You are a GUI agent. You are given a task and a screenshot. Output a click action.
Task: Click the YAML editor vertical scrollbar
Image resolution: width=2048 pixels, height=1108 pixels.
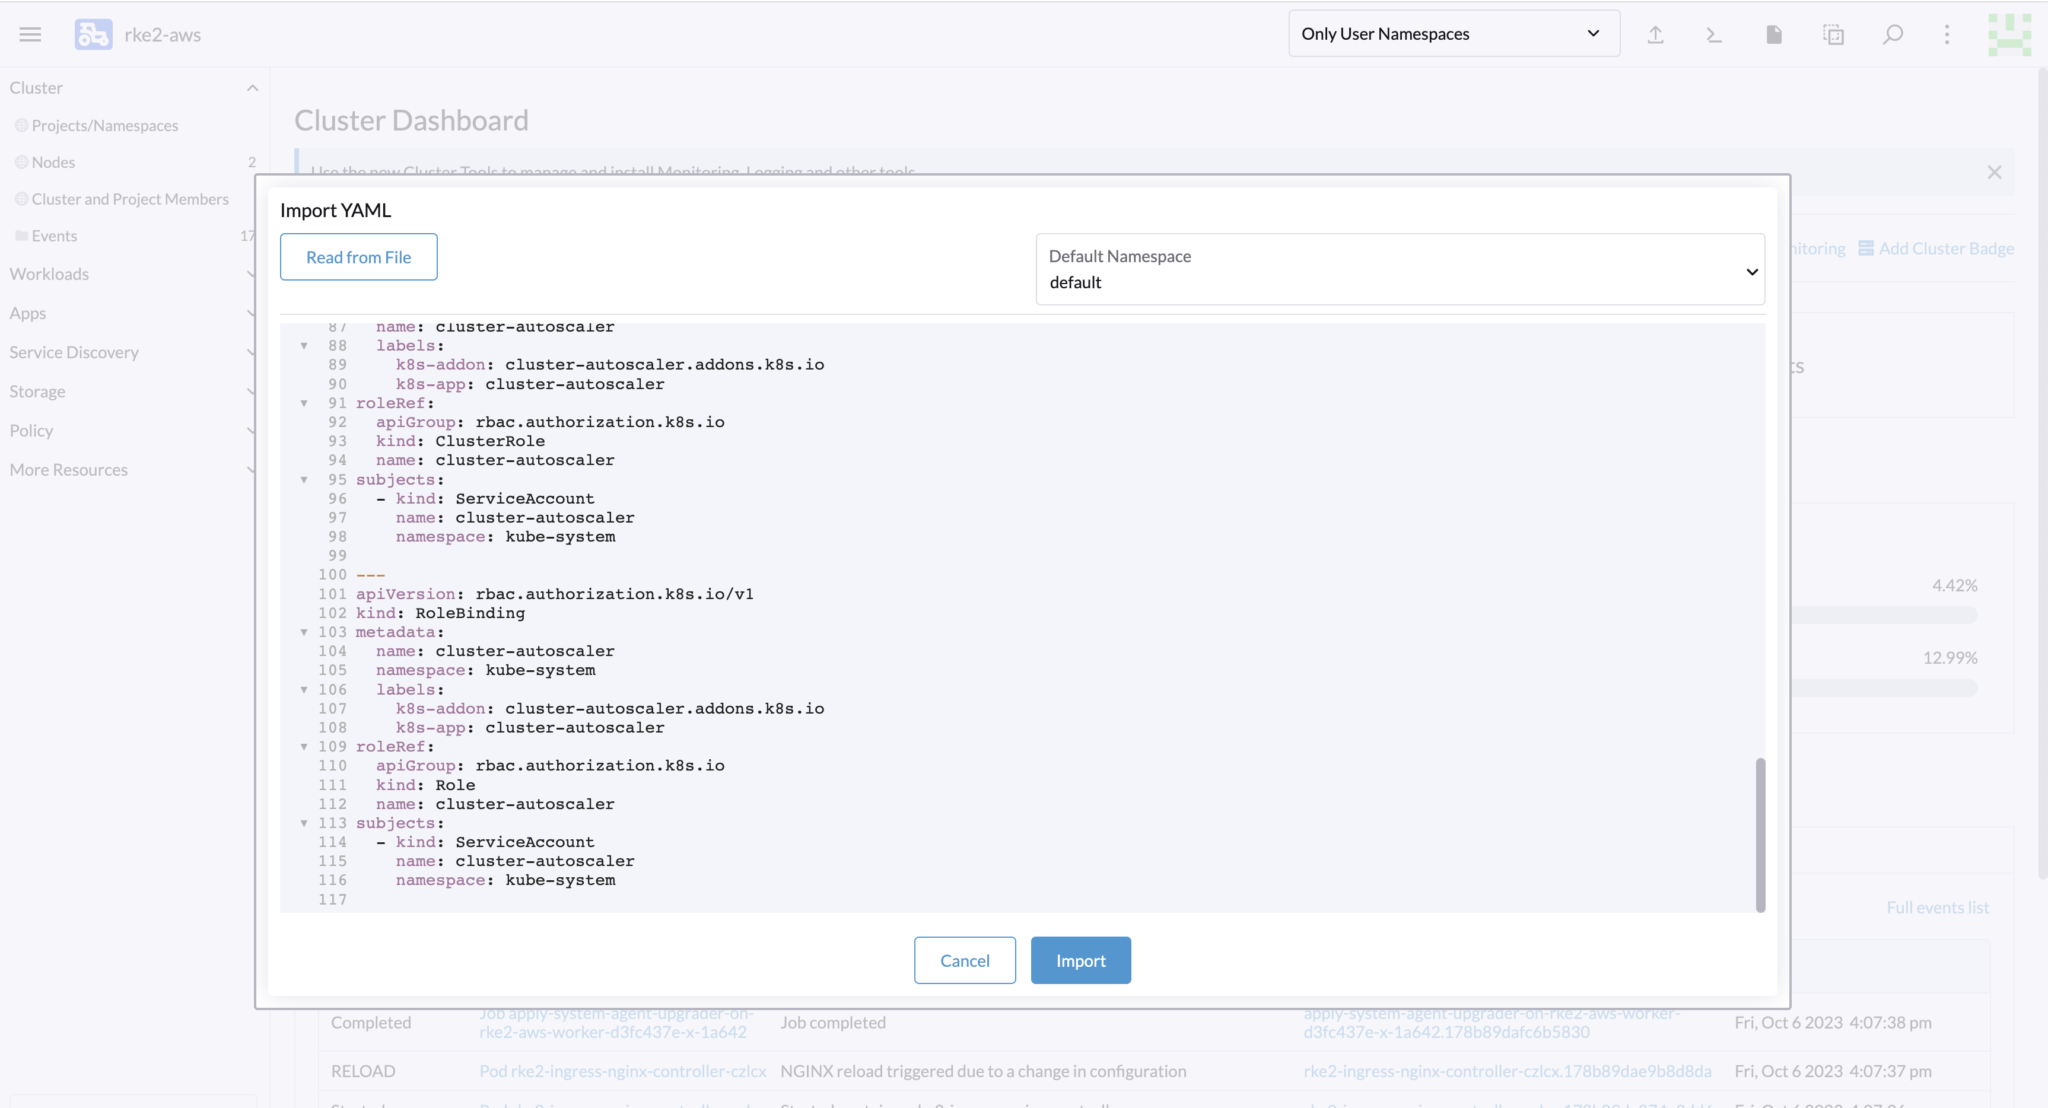[1760, 834]
